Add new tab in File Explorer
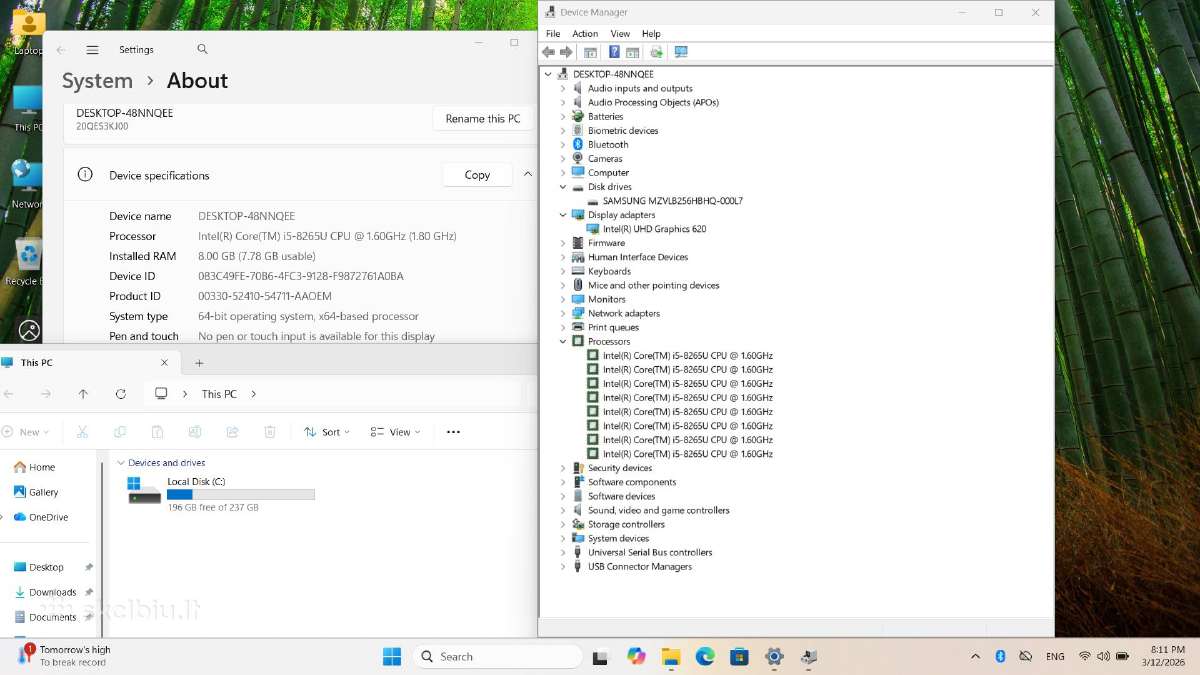1200x675 pixels. [199, 363]
